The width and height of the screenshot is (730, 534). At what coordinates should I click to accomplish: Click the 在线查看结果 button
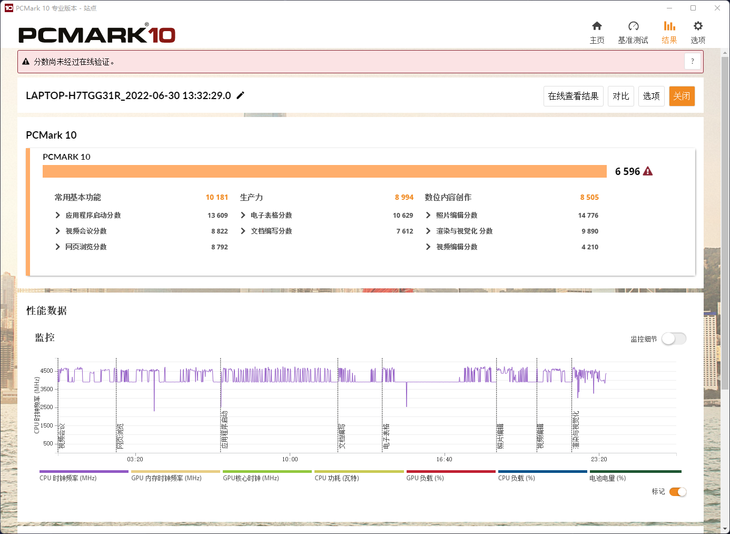[573, 96]
